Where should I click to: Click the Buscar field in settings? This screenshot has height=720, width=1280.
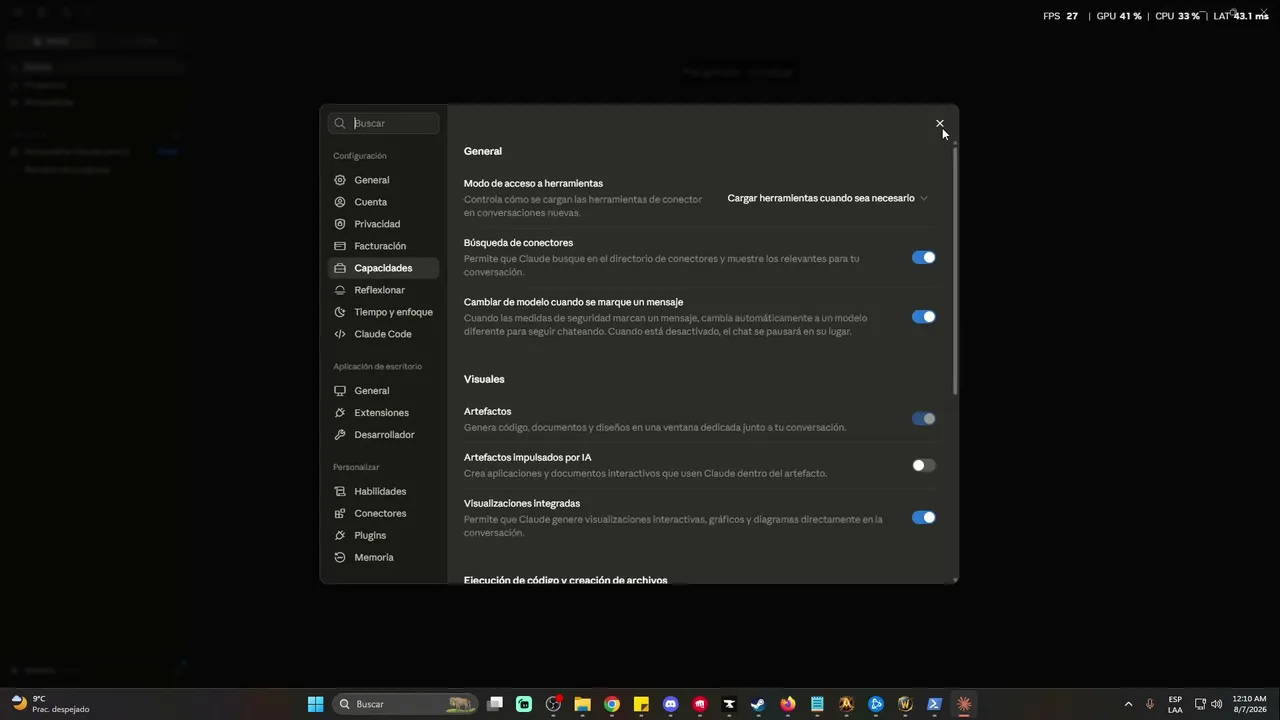(384, 123)
